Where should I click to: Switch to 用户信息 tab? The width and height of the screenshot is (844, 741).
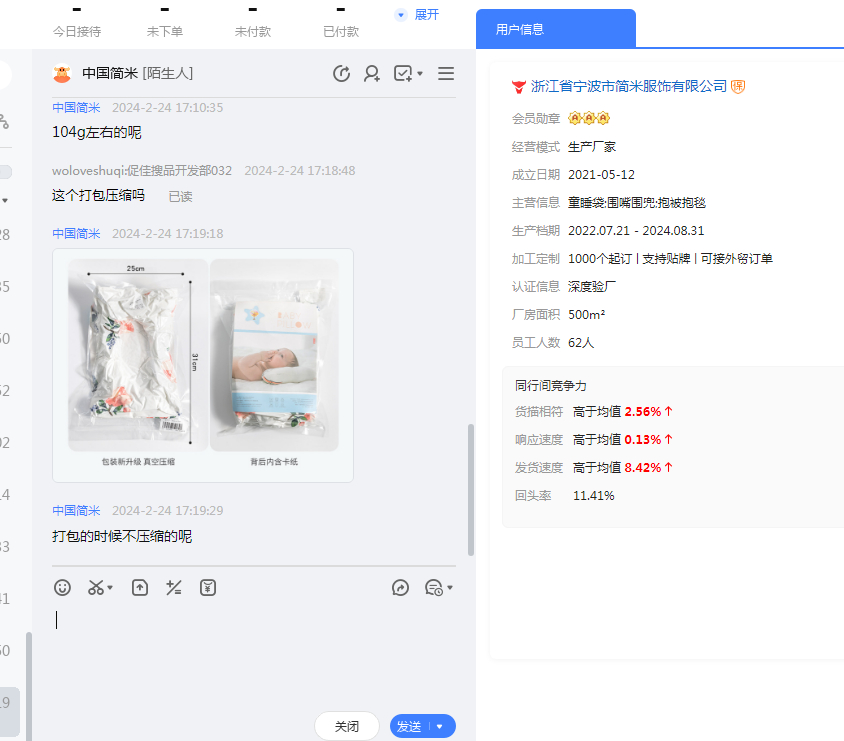coord(555,29)
